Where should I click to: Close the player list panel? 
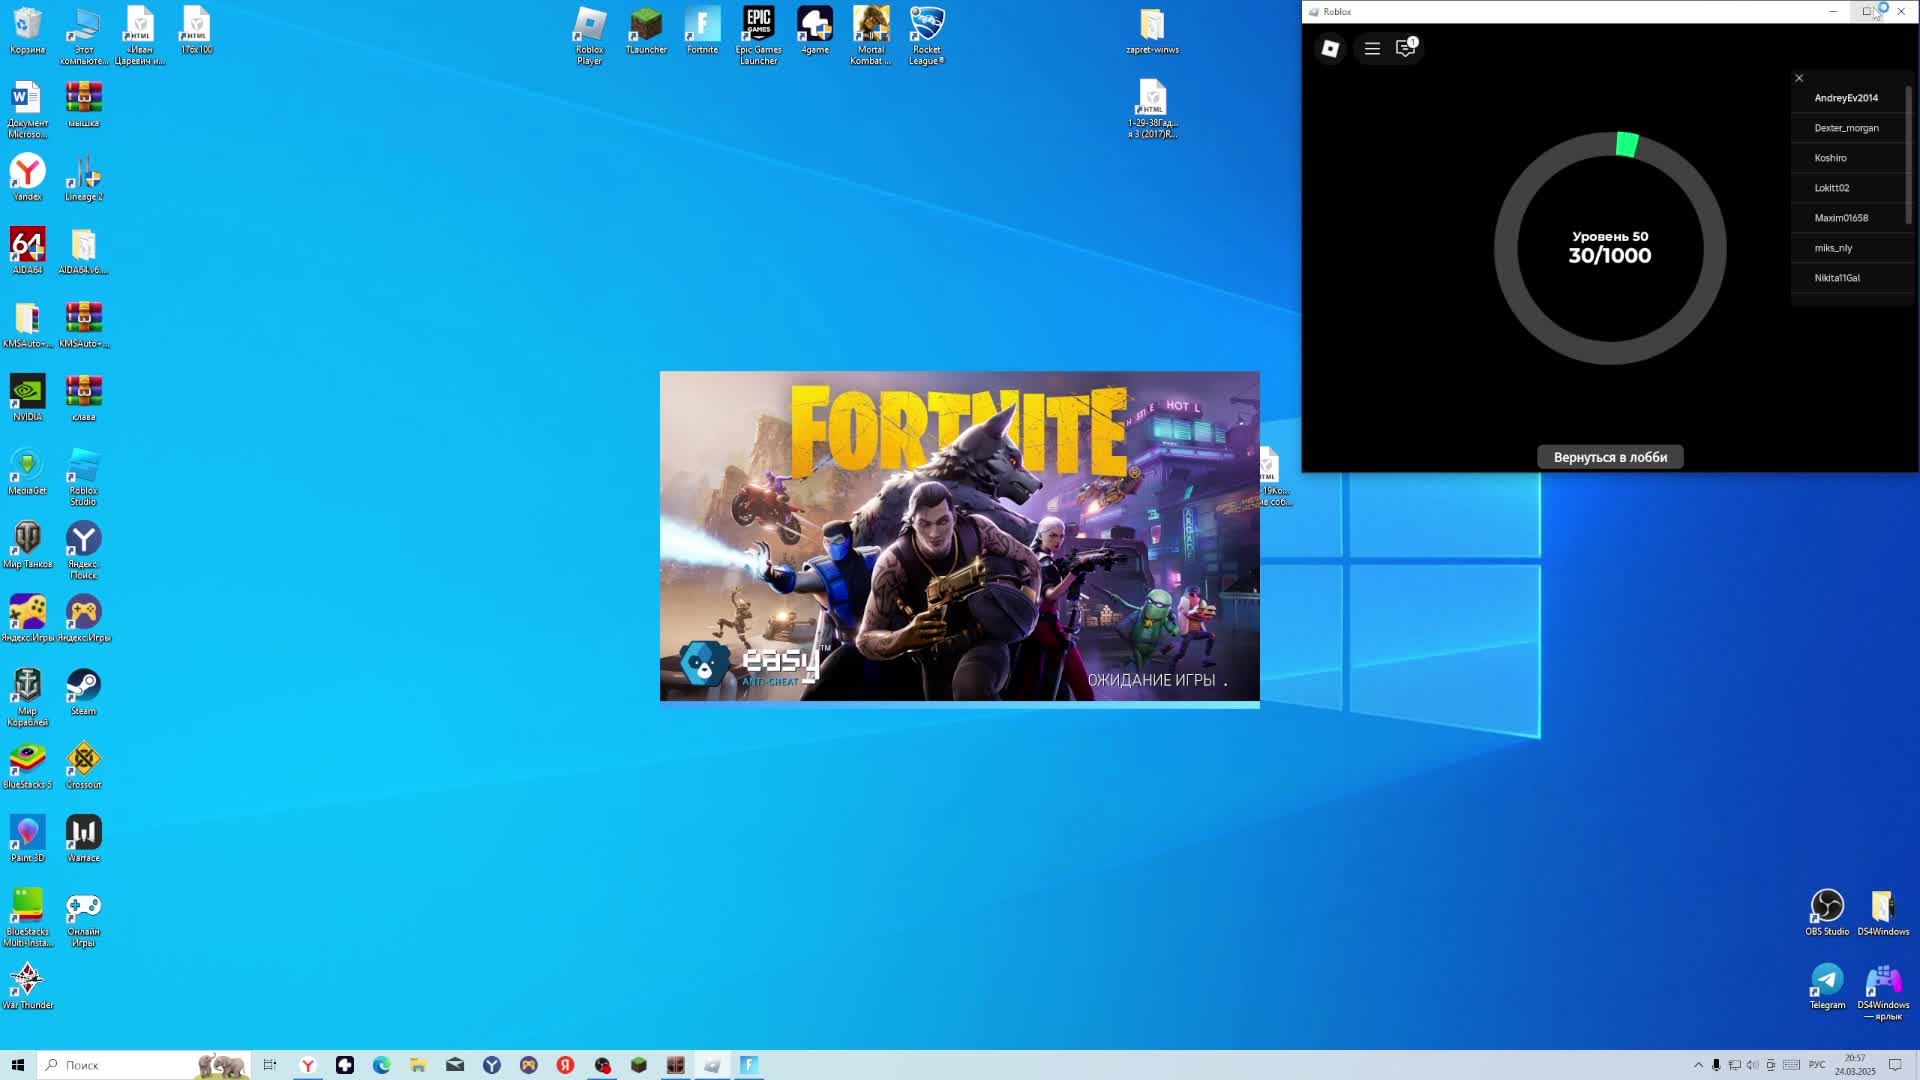1799,78
